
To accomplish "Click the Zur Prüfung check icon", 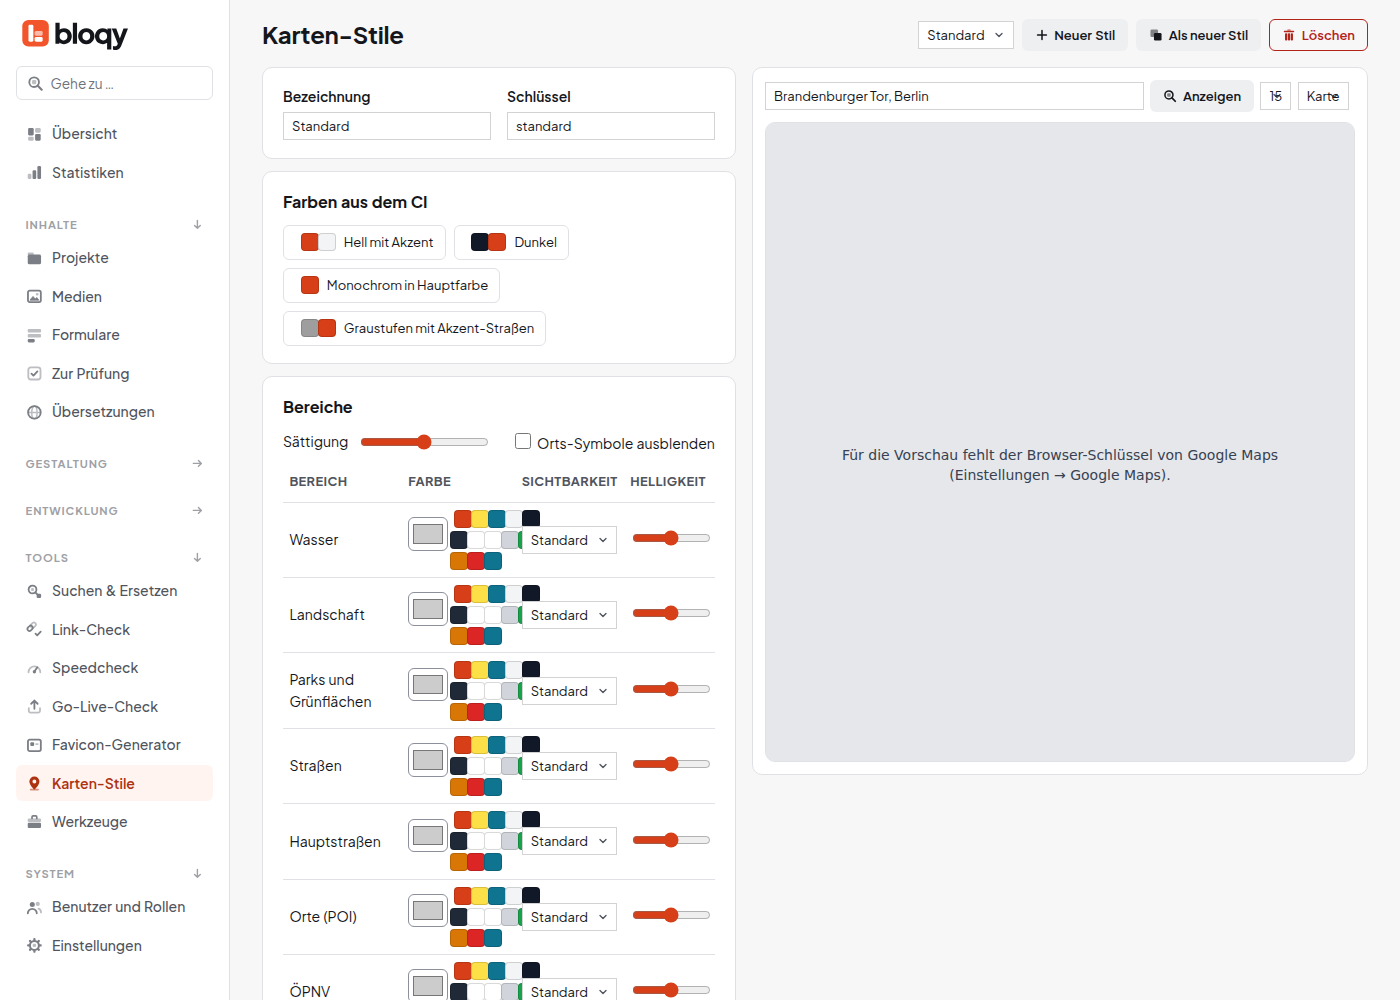I will click(x=34, y=374).
